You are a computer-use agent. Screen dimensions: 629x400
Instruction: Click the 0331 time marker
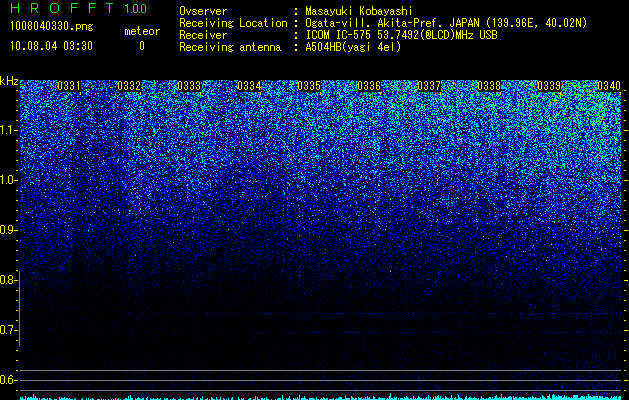pos(69,86)
